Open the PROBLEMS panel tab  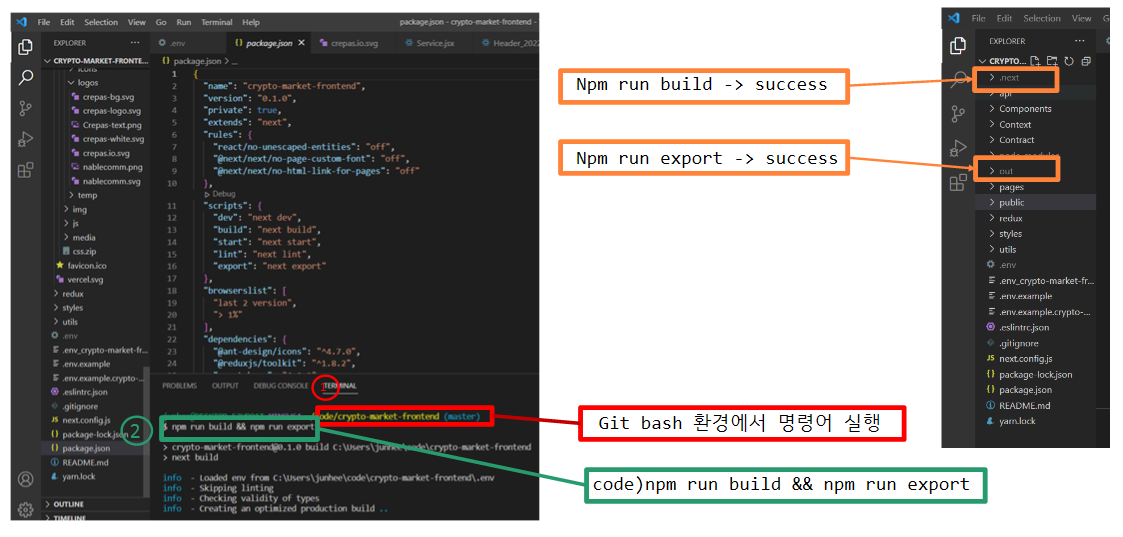point(179,385)
